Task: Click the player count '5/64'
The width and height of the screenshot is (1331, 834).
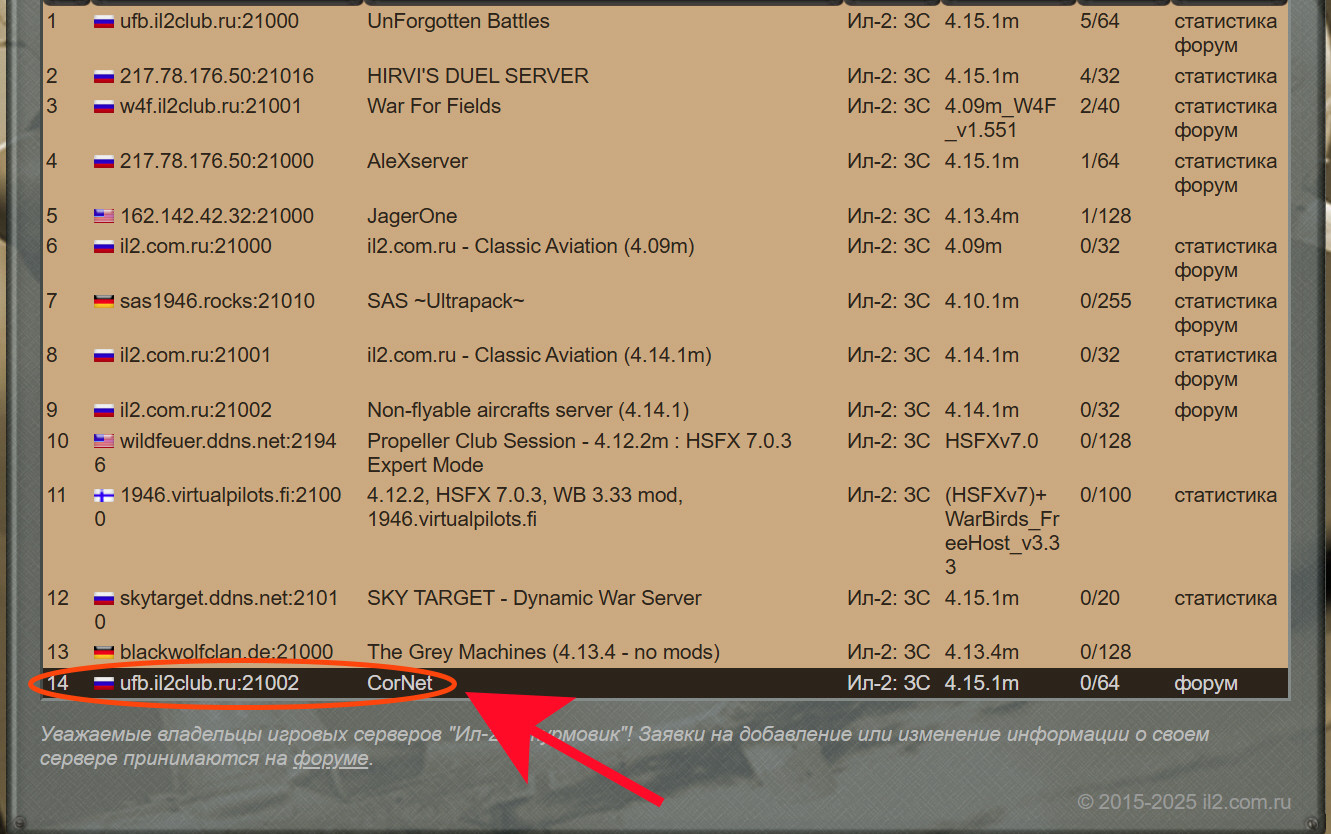Action: 1100,21
